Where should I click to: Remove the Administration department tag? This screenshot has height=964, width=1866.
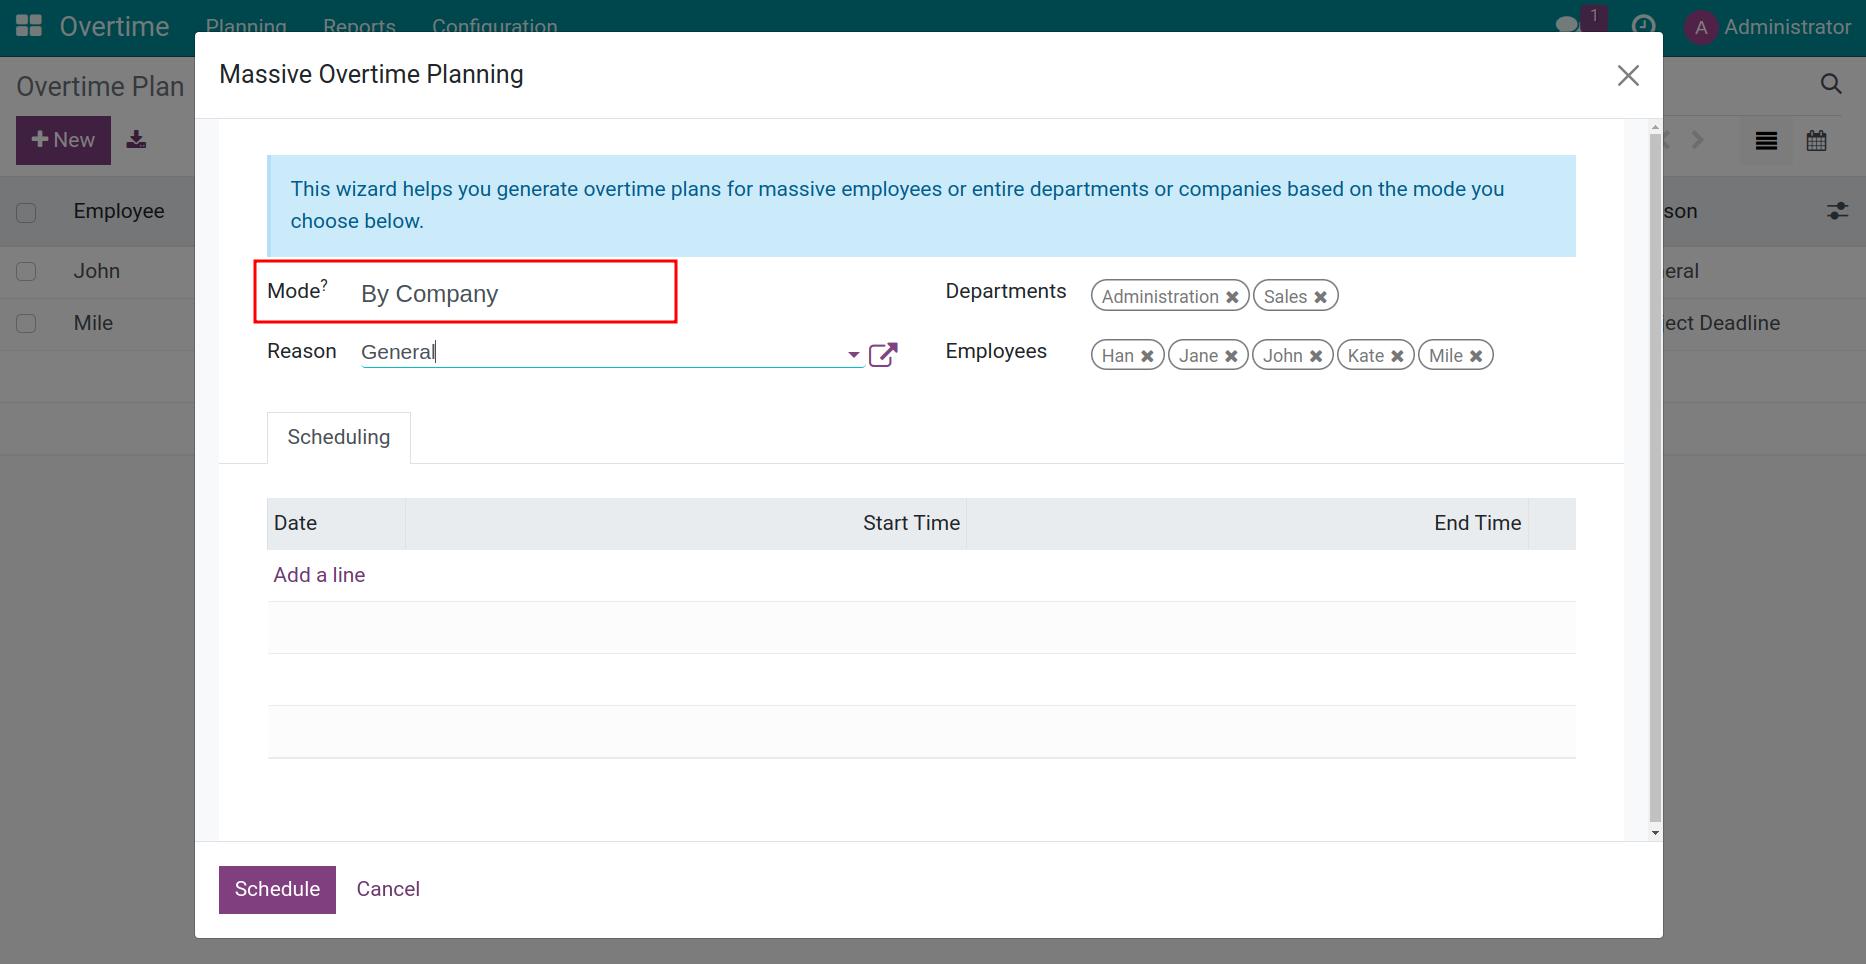click(x=1232, y=297)
